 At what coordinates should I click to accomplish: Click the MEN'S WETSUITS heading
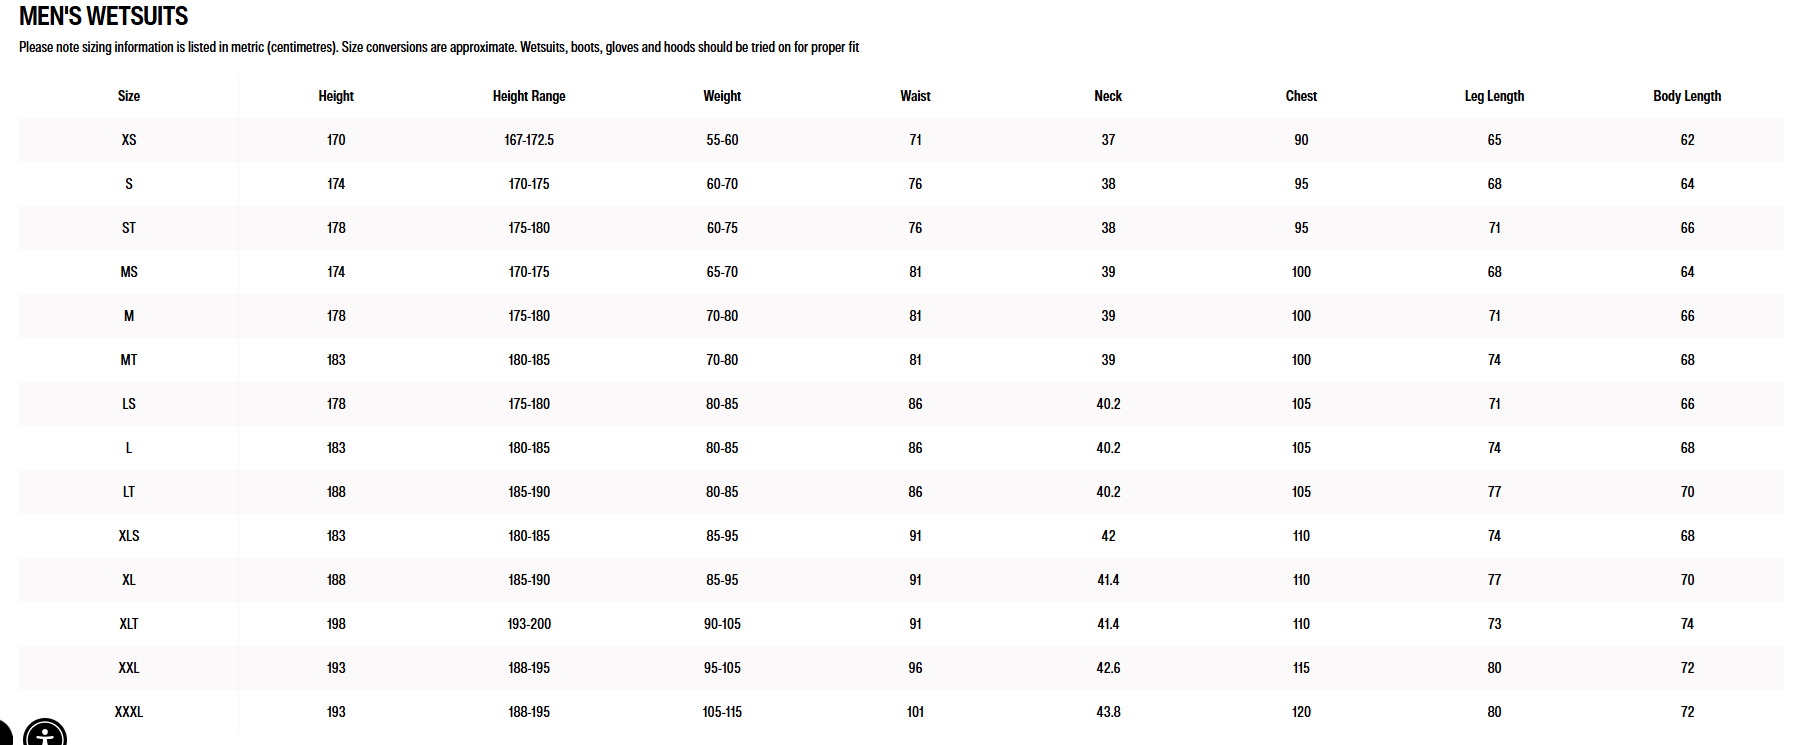pos(104,16)
